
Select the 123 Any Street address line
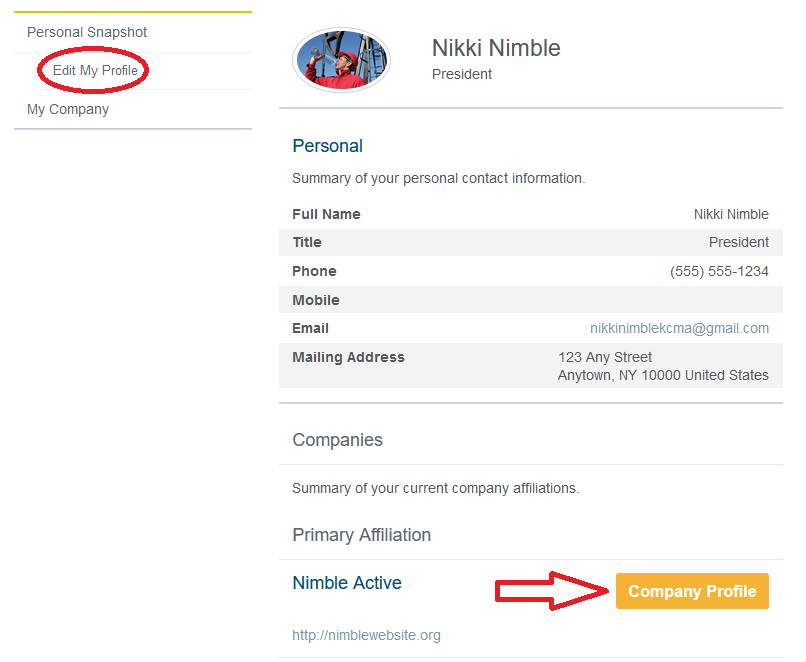tap(605, 357)
